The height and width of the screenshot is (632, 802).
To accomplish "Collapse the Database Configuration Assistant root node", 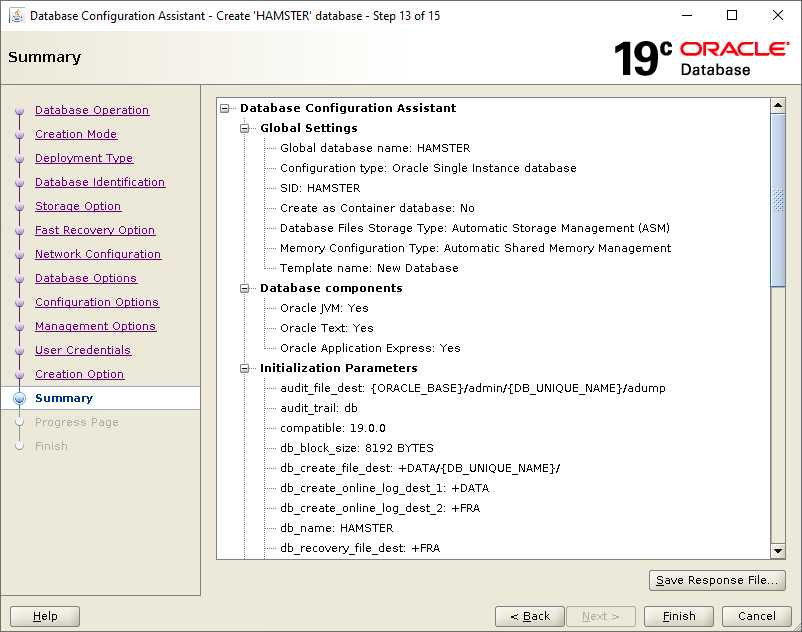I will [x=225, y=108].
